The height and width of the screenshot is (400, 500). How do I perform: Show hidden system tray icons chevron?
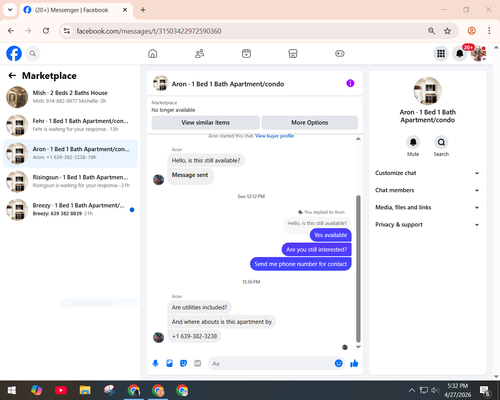pos(412,390)
